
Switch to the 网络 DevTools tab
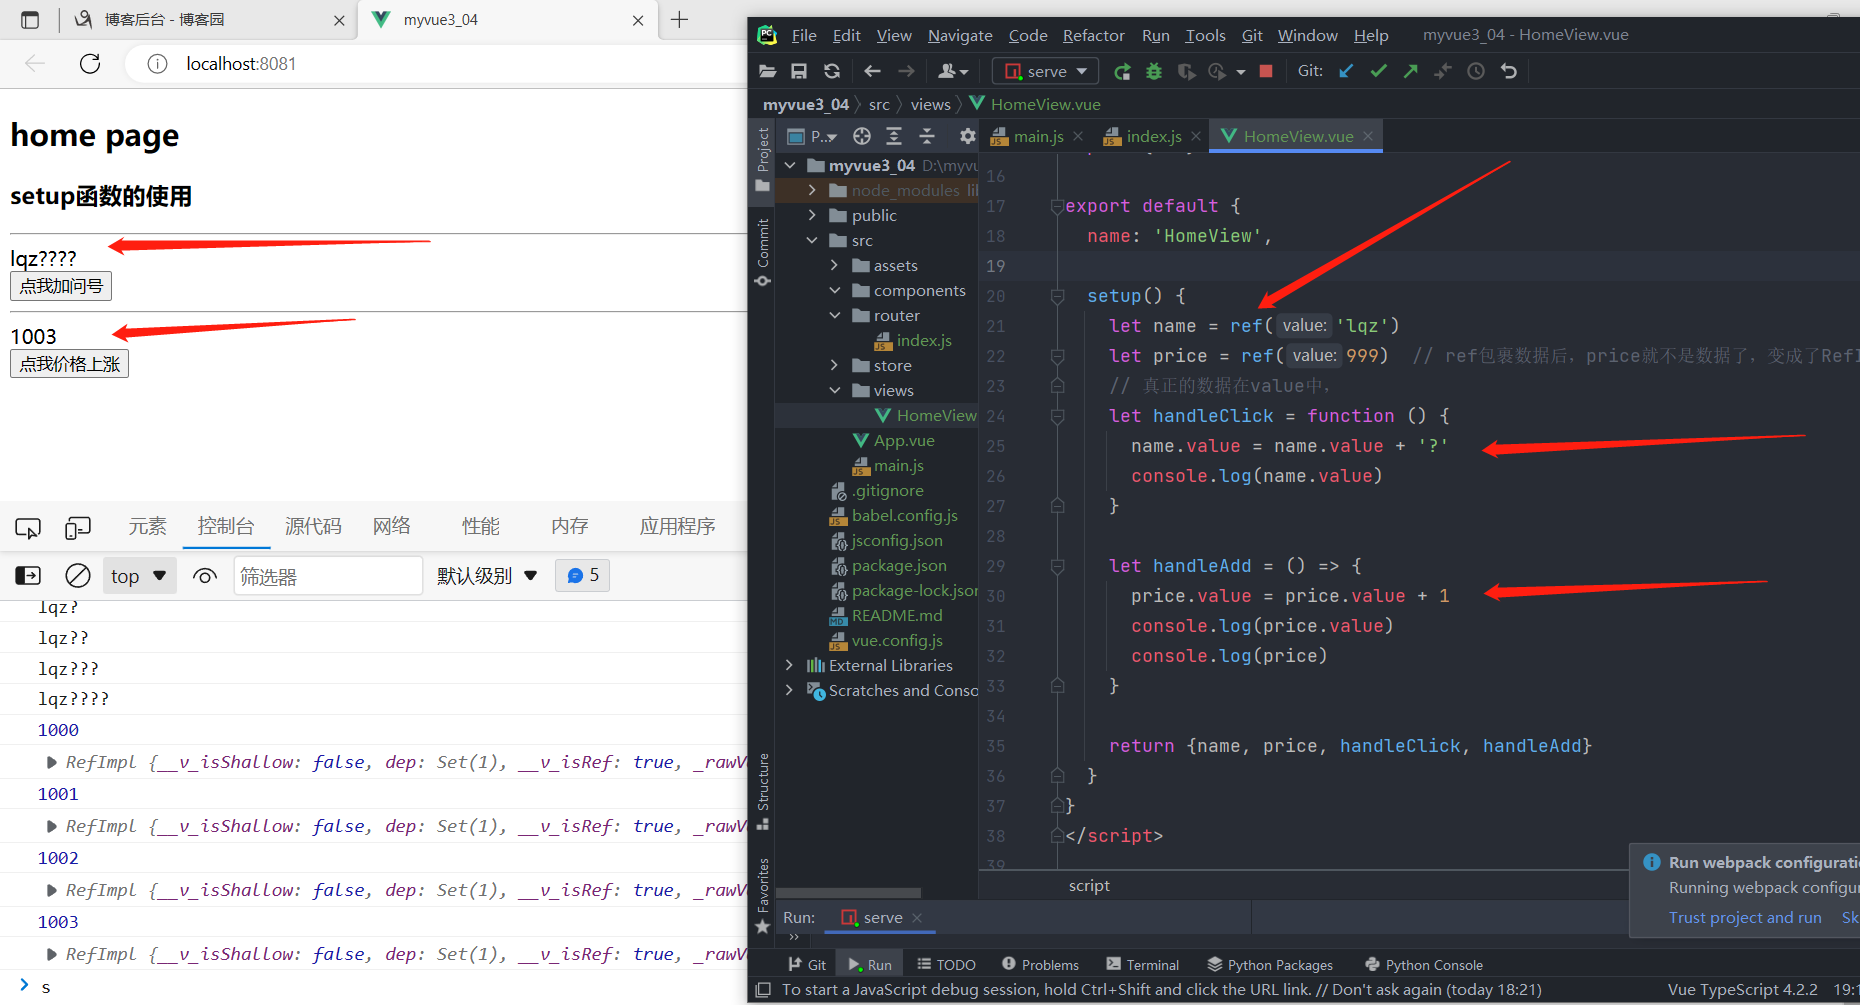coord(391,527)
